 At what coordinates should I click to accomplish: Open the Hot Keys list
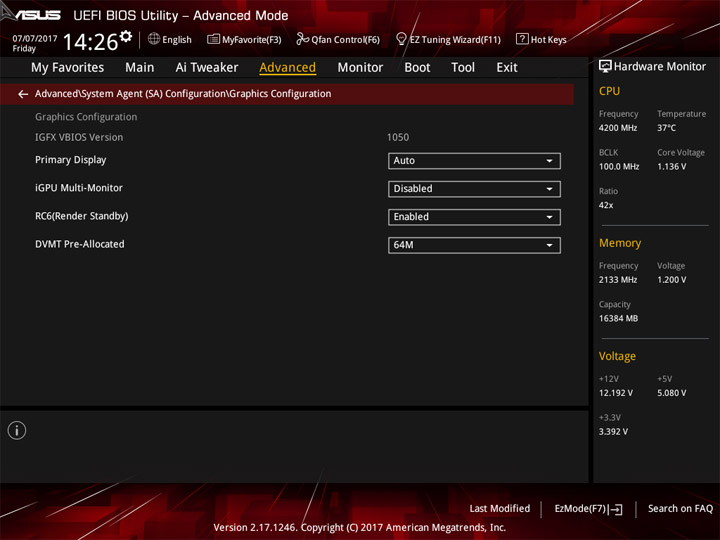pyautogui.click(x=541, y=39)
